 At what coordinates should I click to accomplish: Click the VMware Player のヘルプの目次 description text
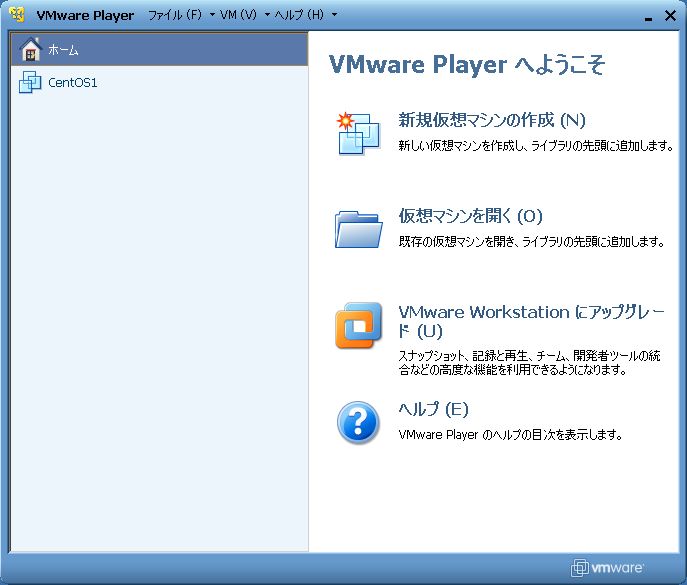coord(510,435)
